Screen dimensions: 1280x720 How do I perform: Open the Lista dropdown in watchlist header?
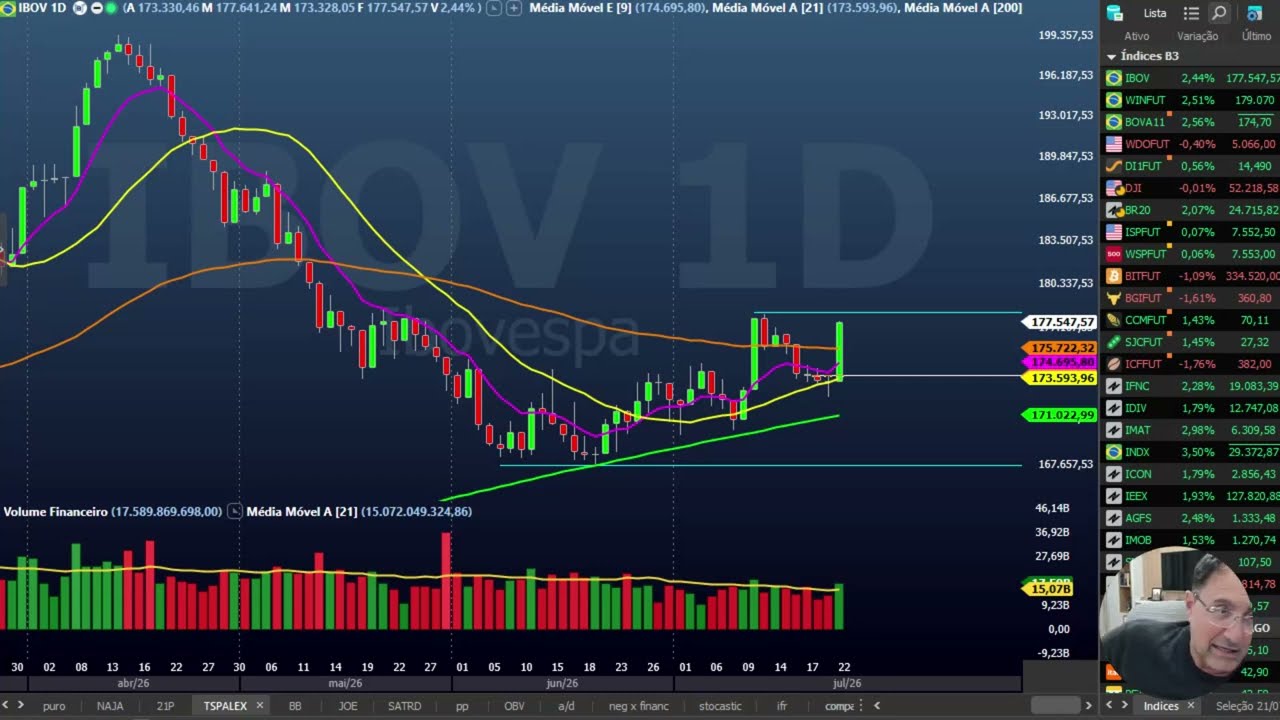[x=1155, y=13]
